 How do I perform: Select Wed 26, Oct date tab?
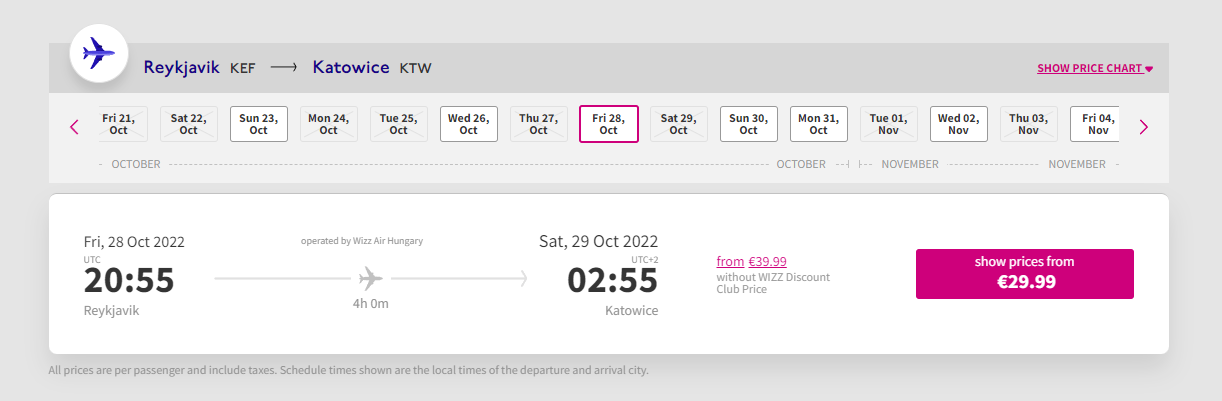click(x=469, y=124)
